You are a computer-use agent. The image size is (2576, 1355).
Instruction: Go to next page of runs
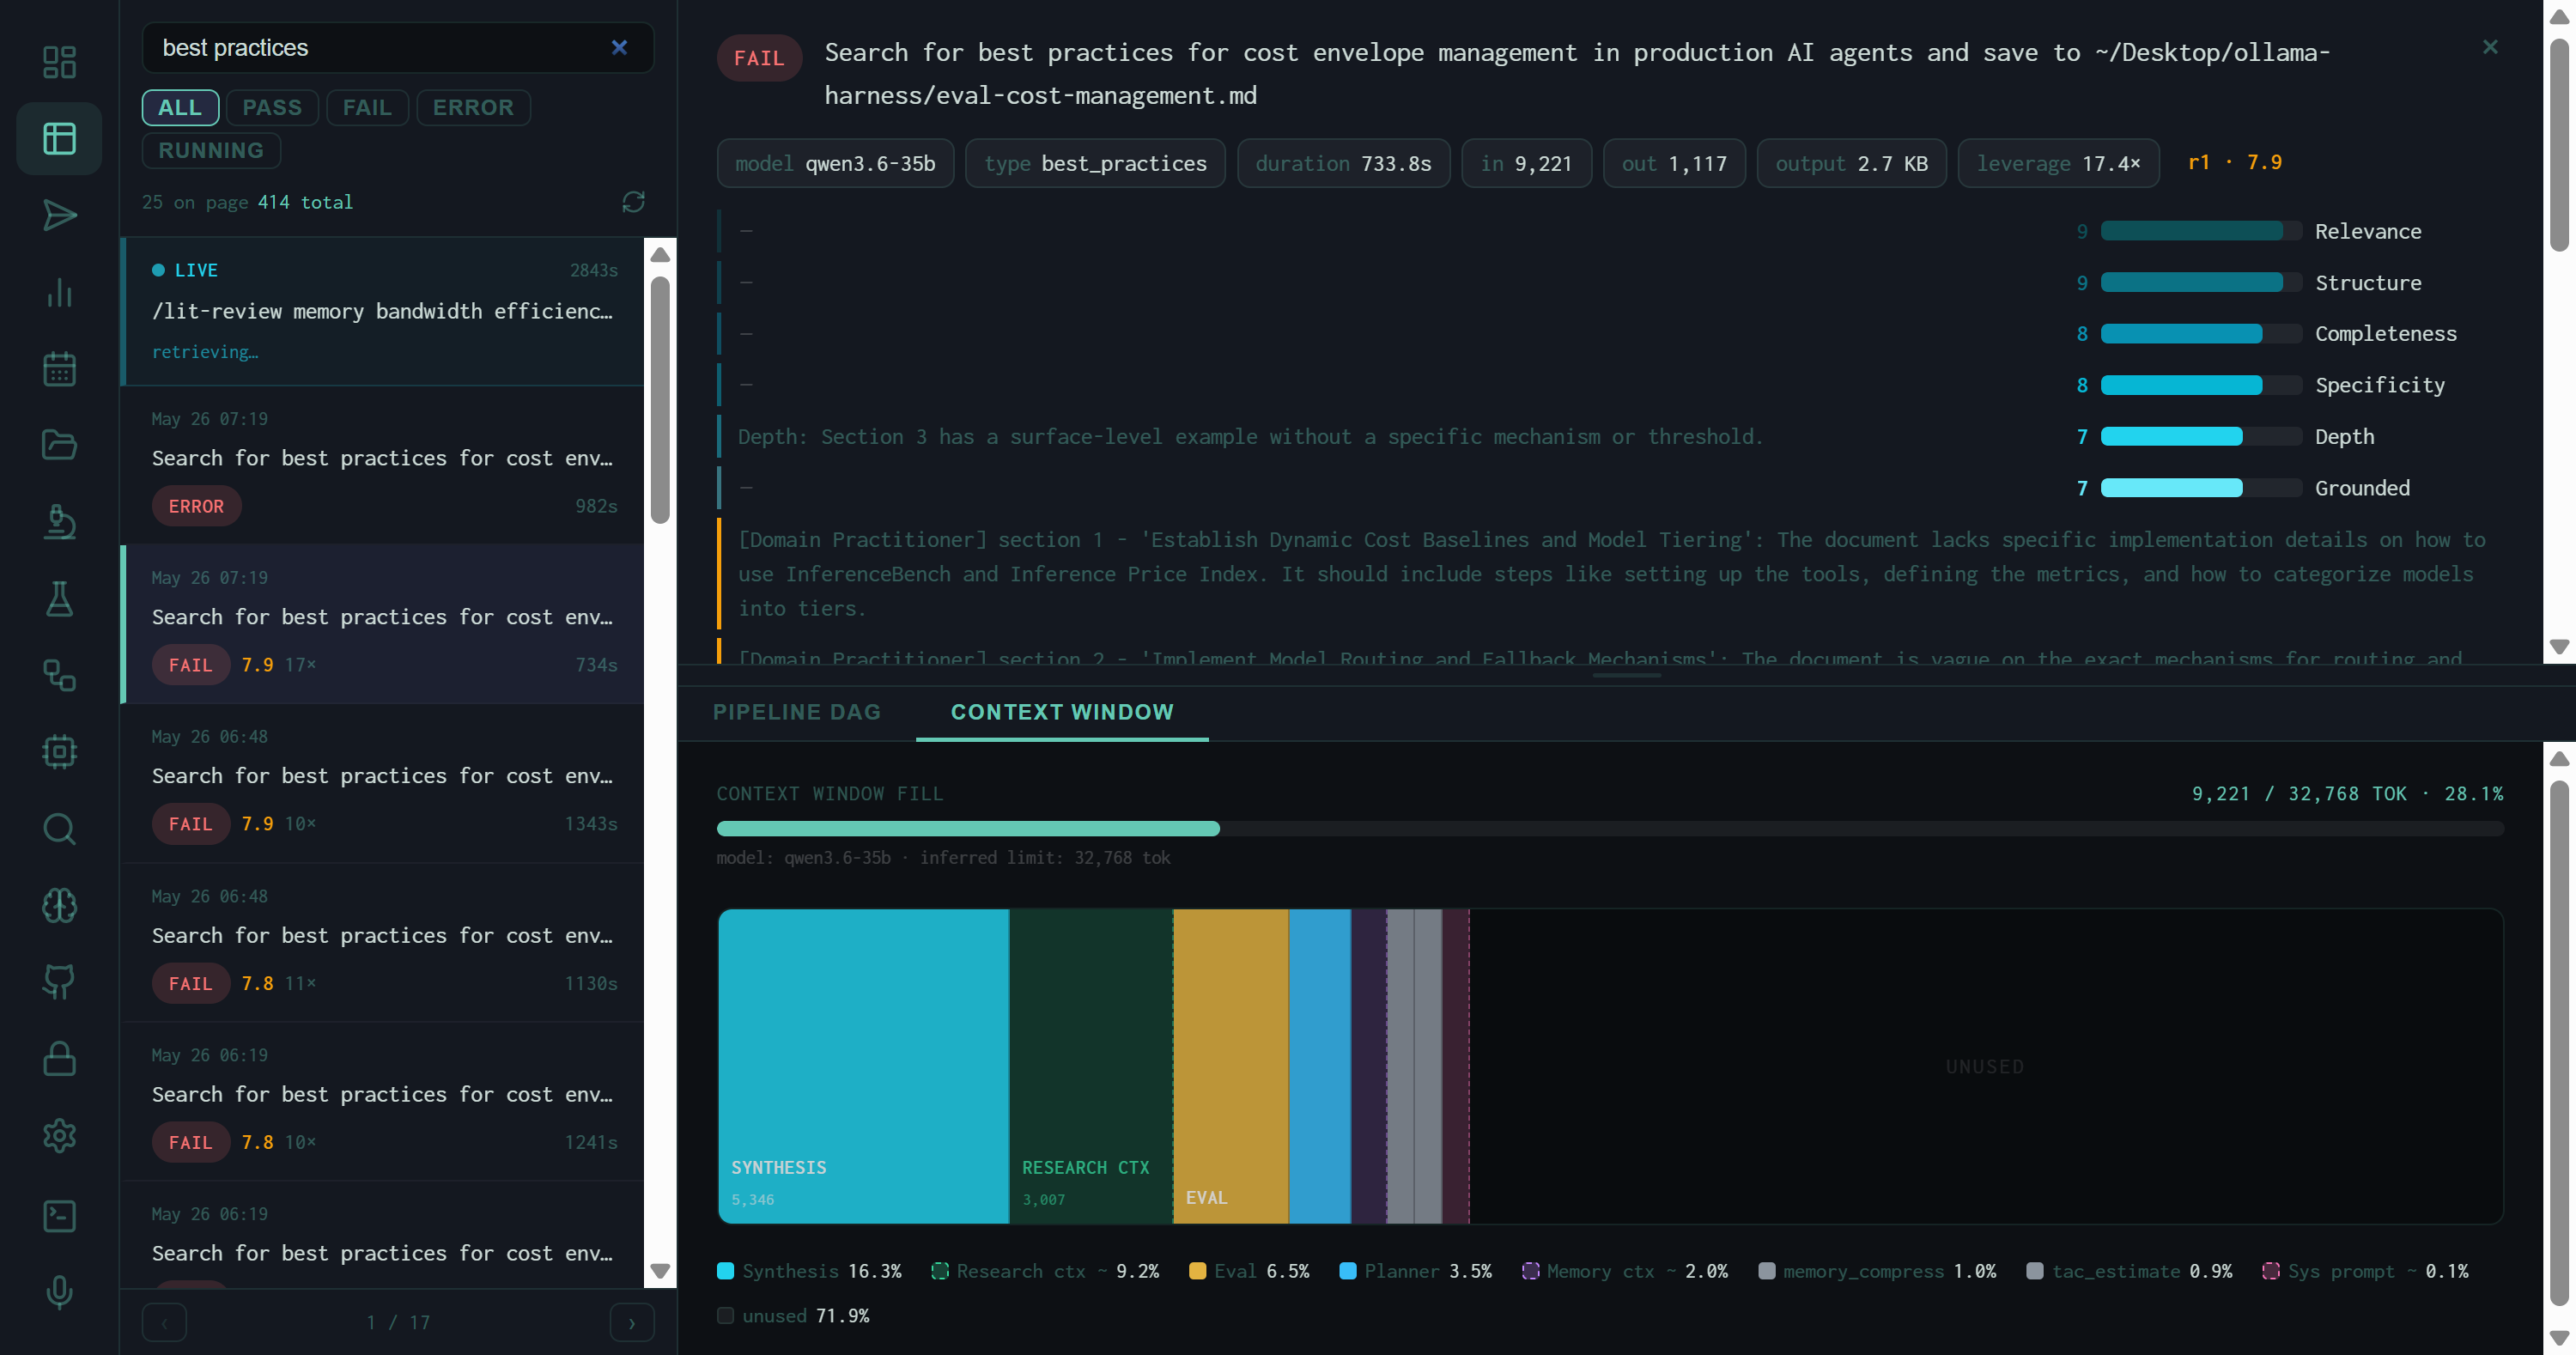pyautogui.click(x=631, y=1322)
